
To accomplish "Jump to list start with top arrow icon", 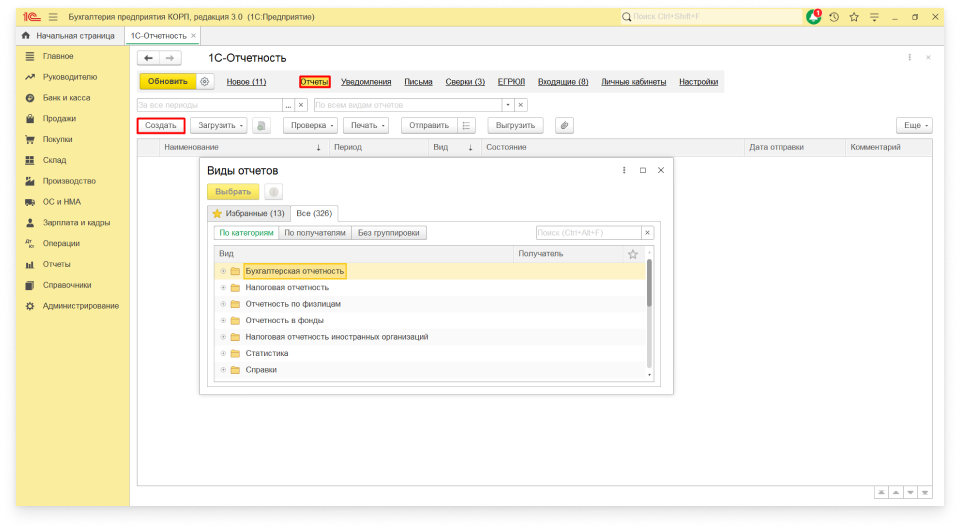I will (881, 493).
